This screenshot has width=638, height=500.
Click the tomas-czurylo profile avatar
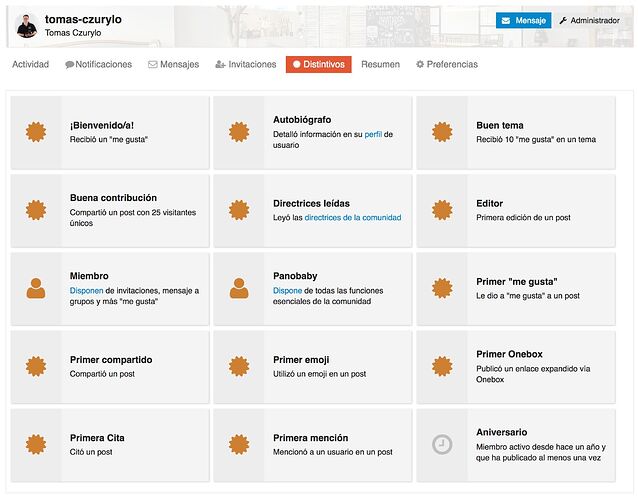[27, 26]
